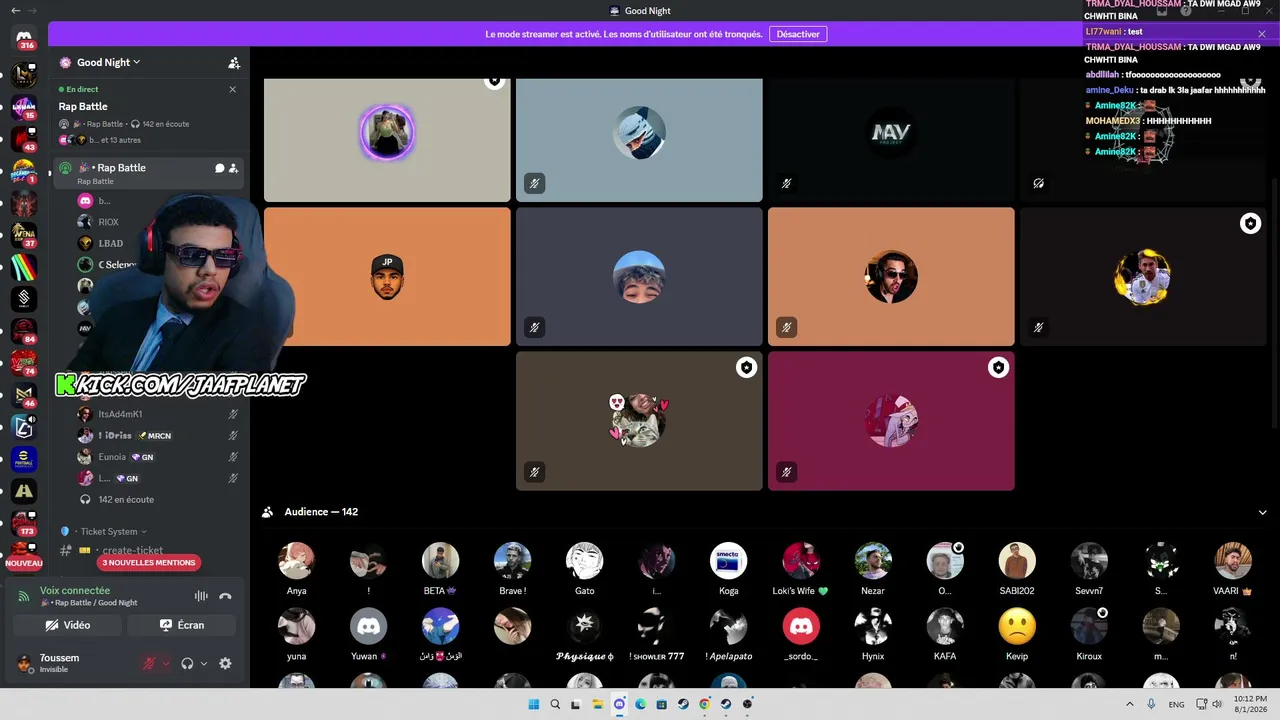Toggle headphone deafen in user panel

187,663
